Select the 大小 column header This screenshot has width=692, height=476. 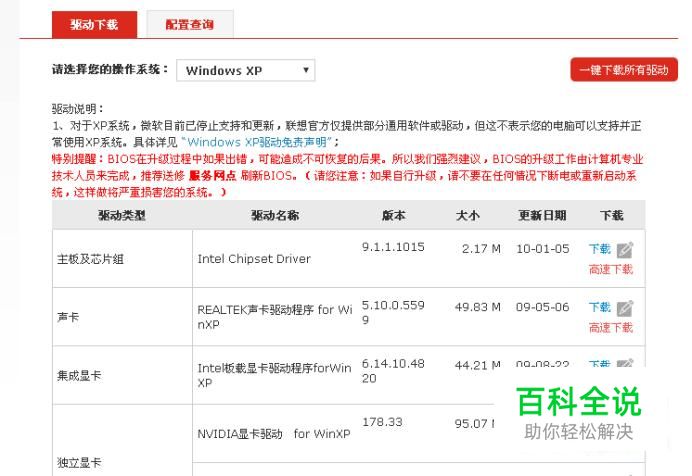point(467,215)
